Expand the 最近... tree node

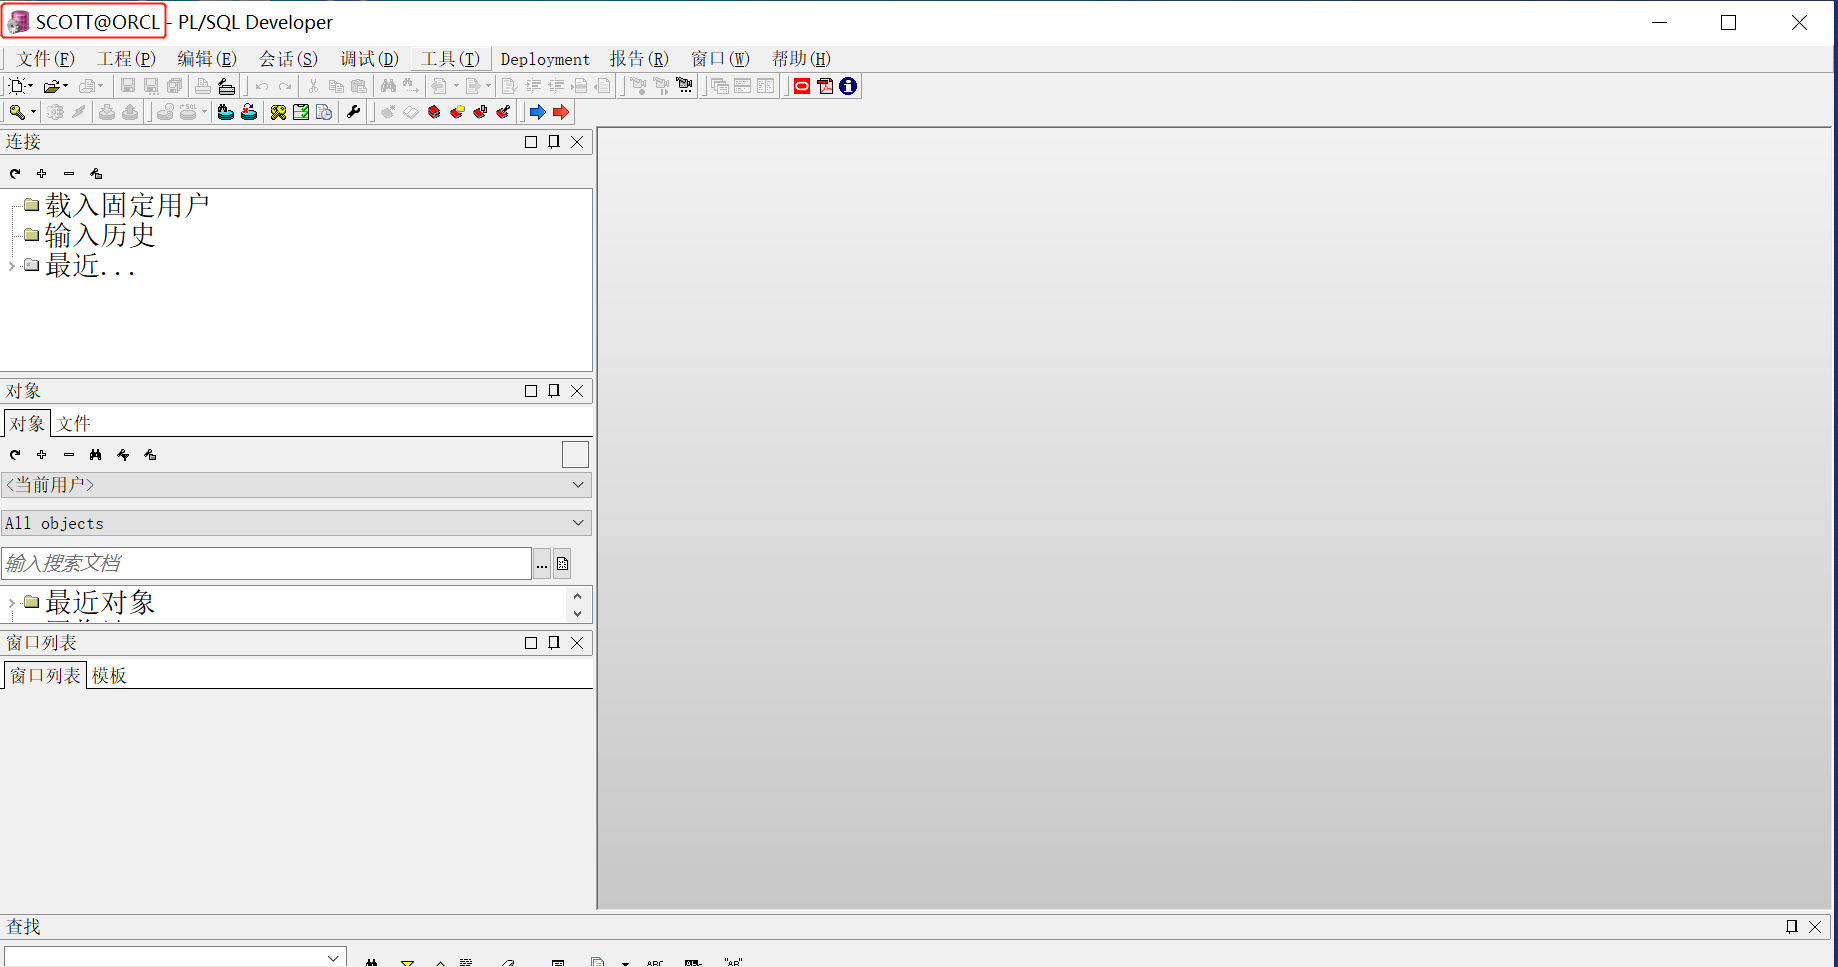pos(11,266)
